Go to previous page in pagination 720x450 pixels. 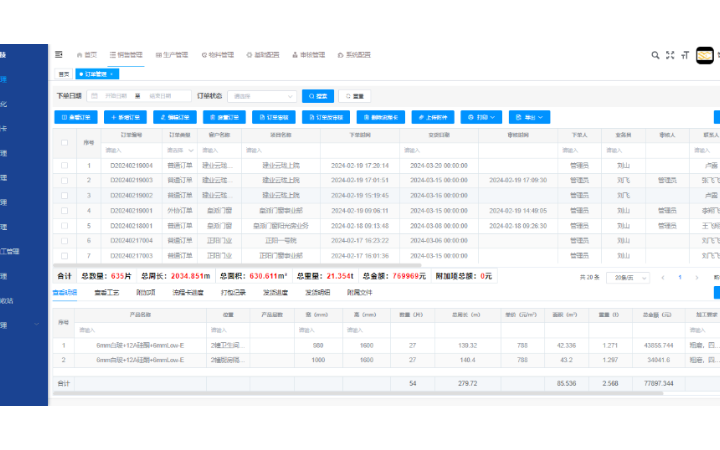663,276
